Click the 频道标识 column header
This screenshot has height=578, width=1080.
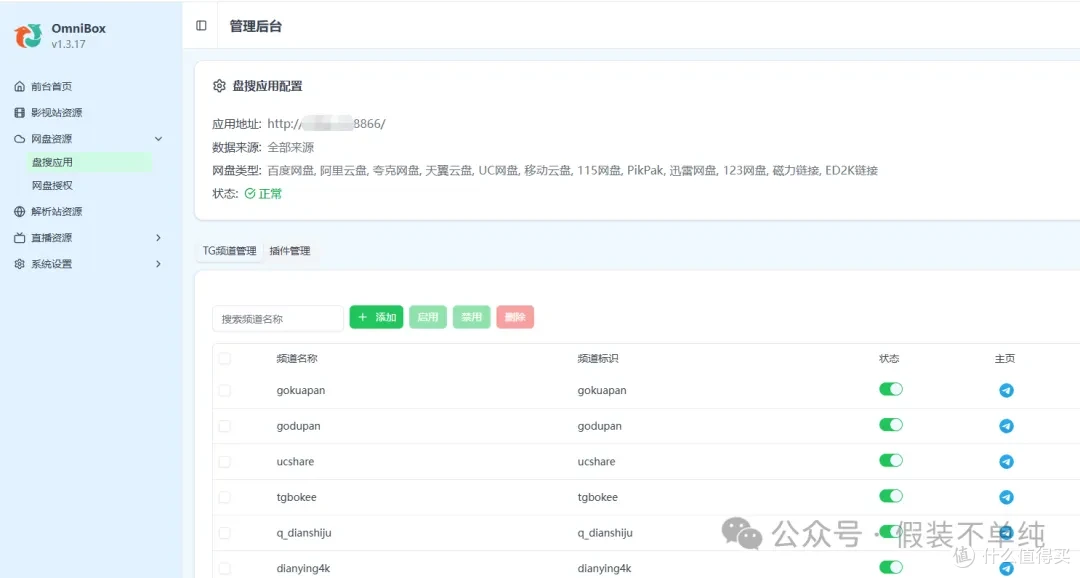tap(598, 358)
